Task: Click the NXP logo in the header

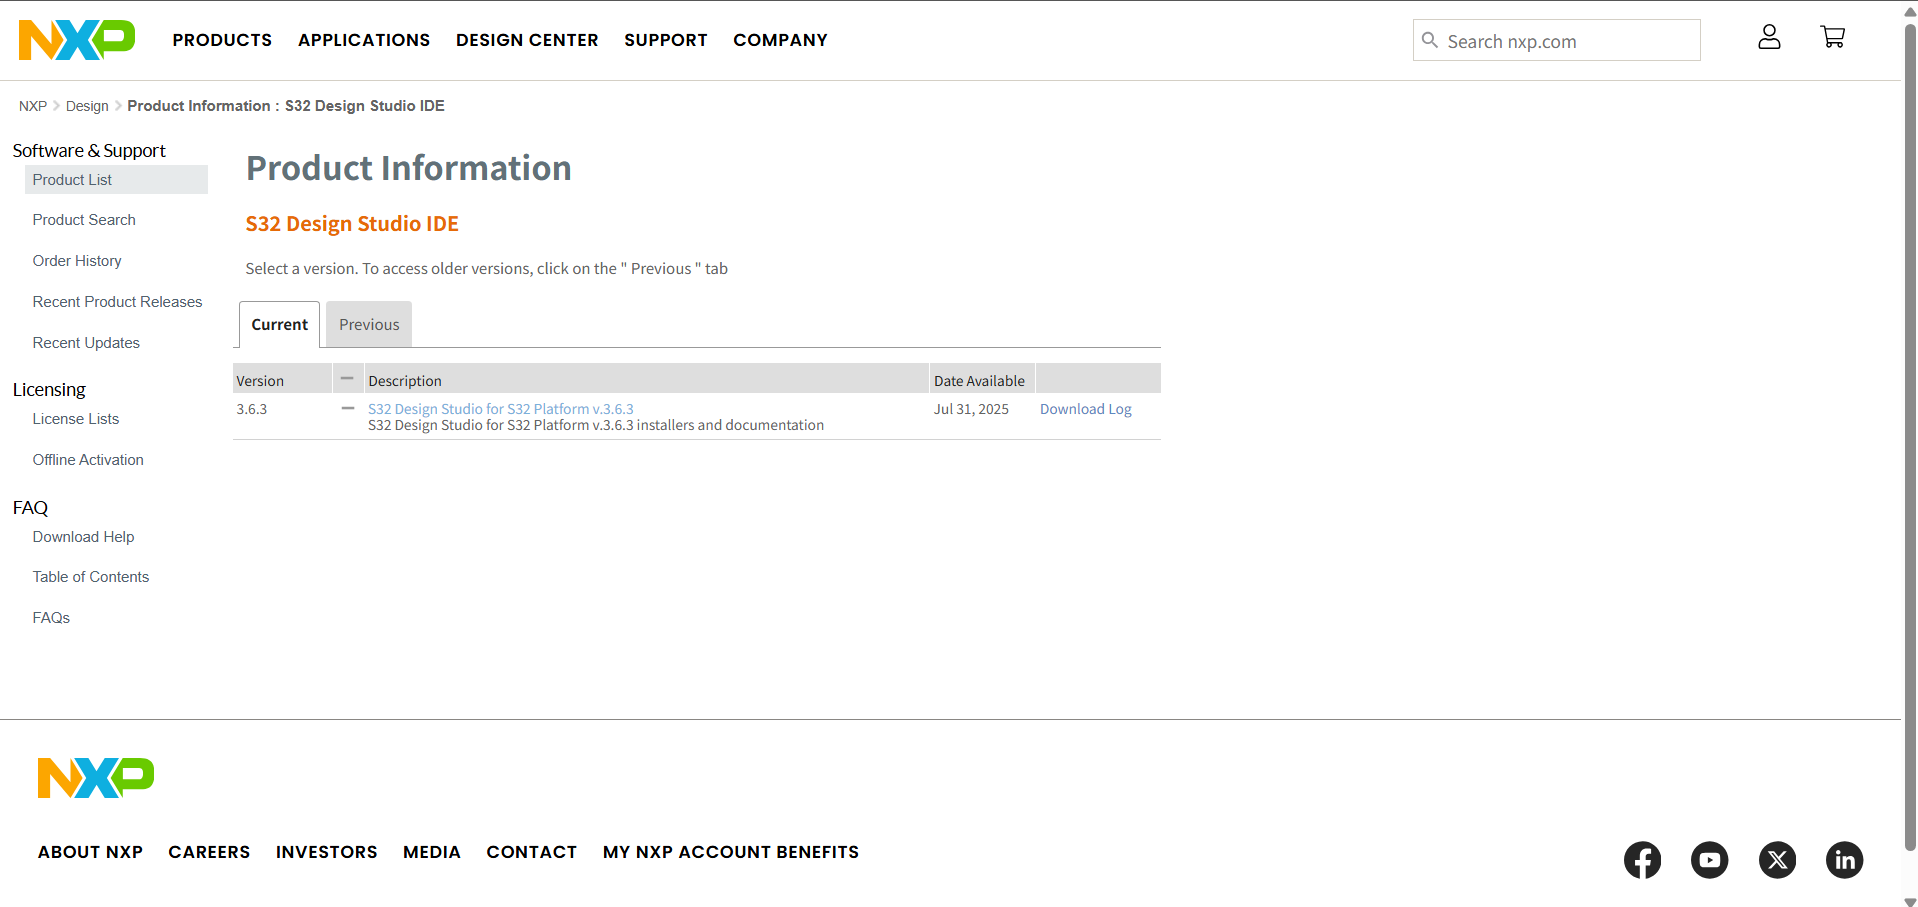Action: coord(77,40)
